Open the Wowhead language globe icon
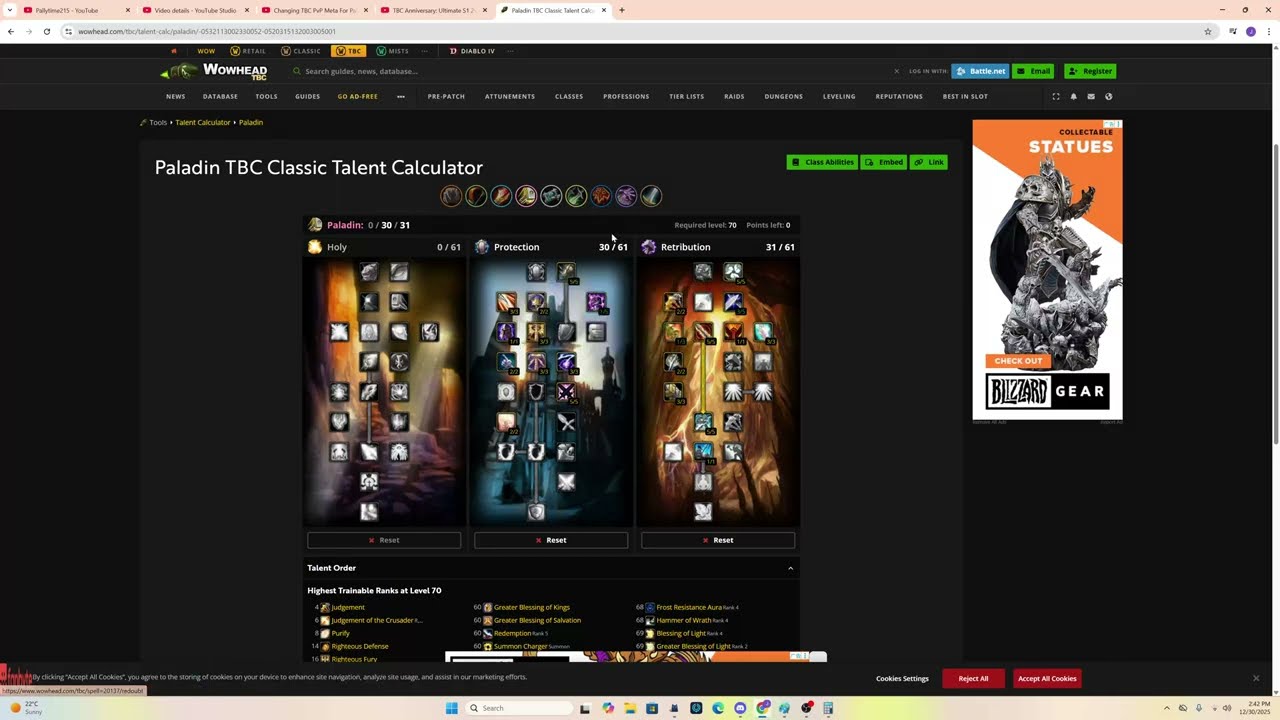The width and height of the screenshot is (1280, 720). coord(1108,97)
